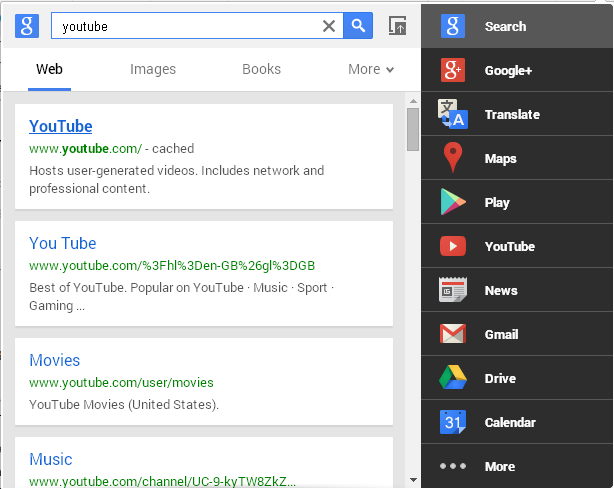Image resolution: width=614 pixels, height=489 pixels.
Task: Open the Google+ icon in sidebar
Action: (x=453, y=70)
